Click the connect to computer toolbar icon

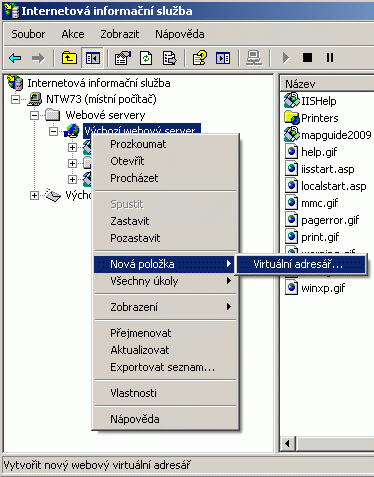click(x=254, y=58)
